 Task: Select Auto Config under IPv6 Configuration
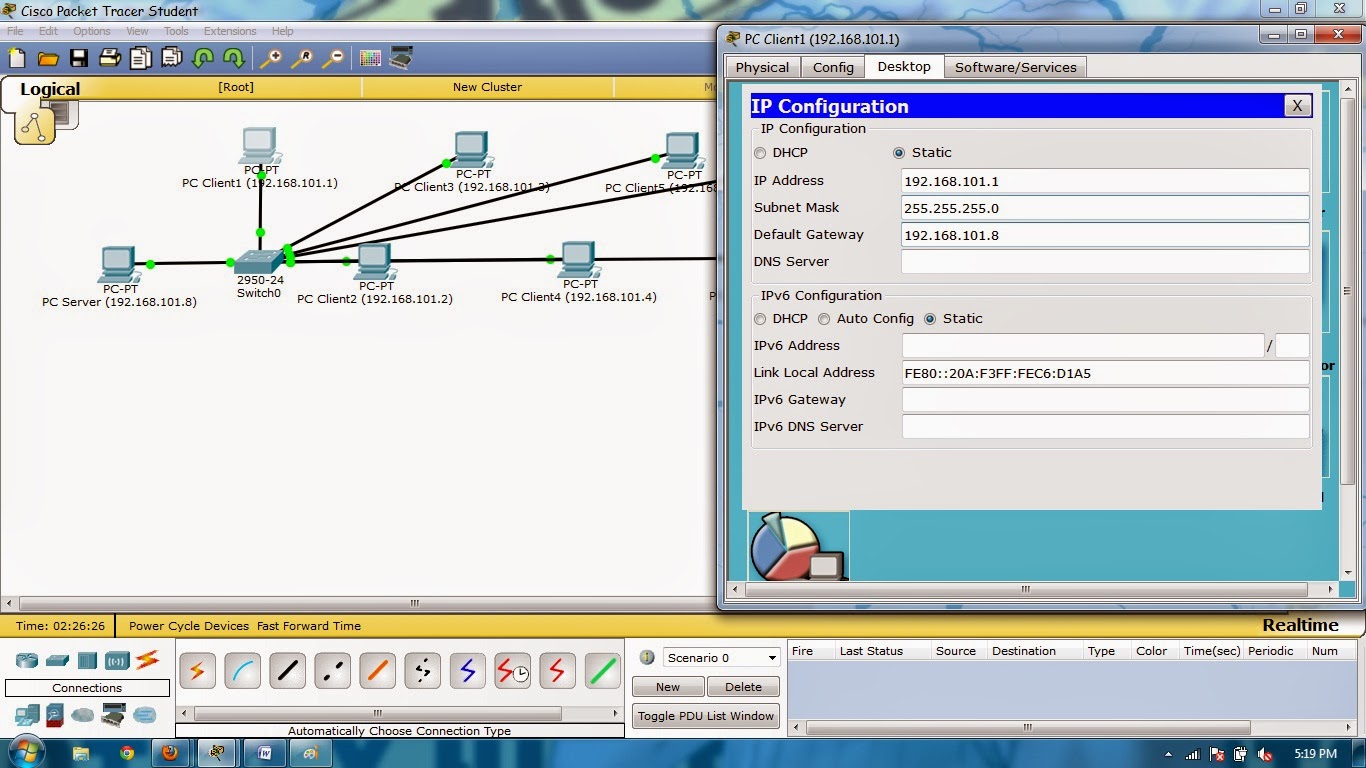click(x=824, y=319)
